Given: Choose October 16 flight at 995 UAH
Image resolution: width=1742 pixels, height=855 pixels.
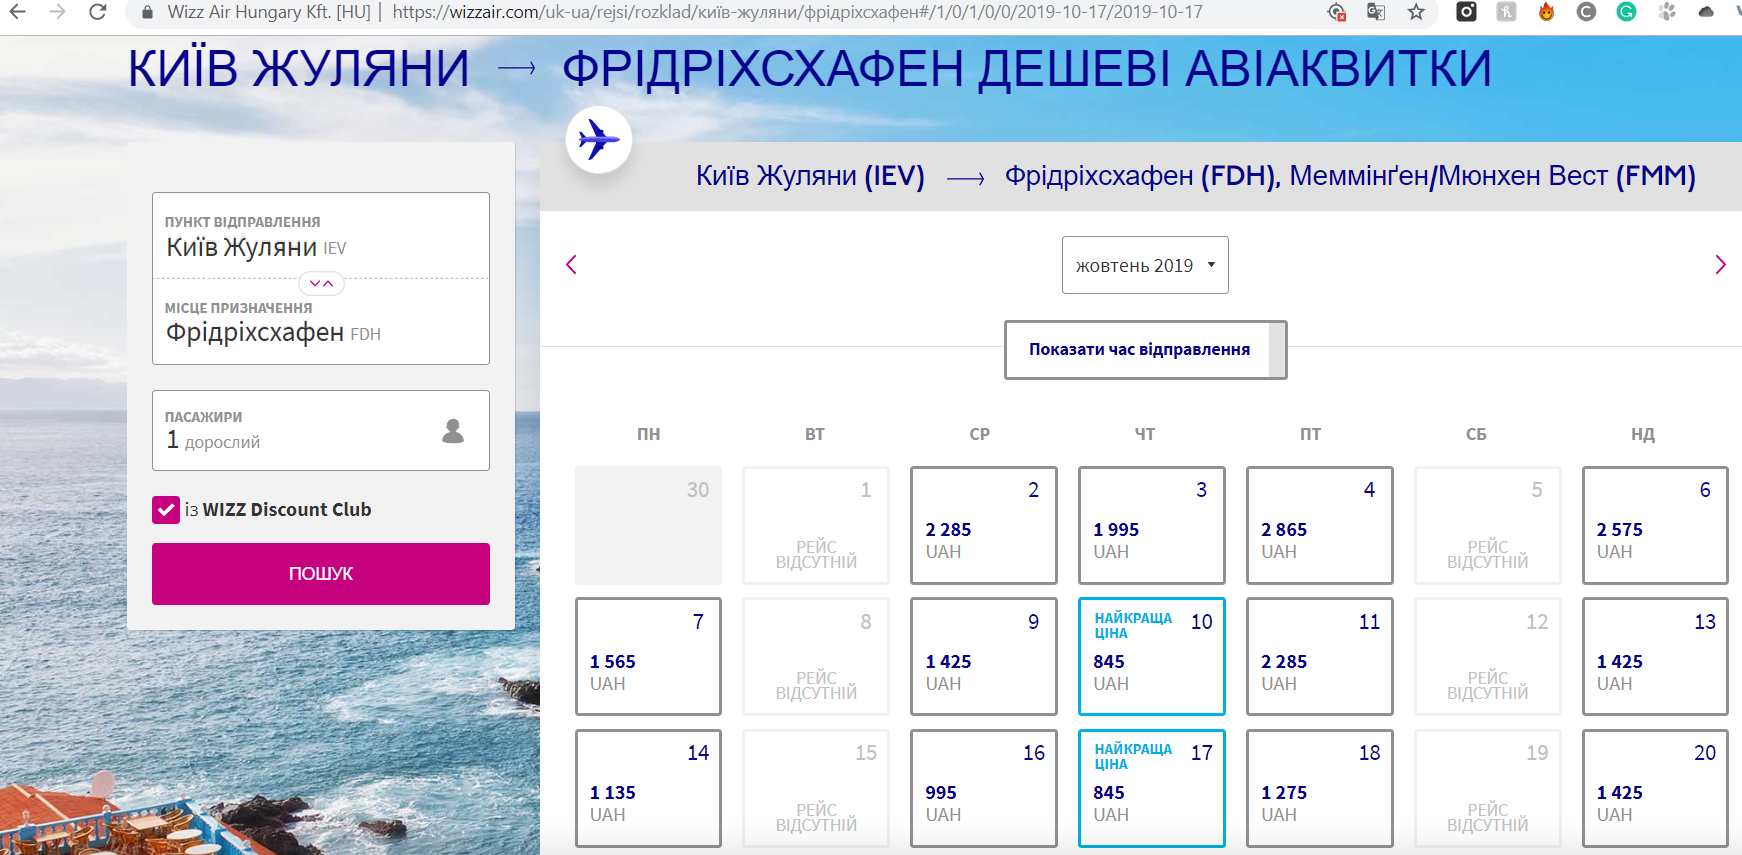Looking at the screenshot, I should [x=983, y=788].
